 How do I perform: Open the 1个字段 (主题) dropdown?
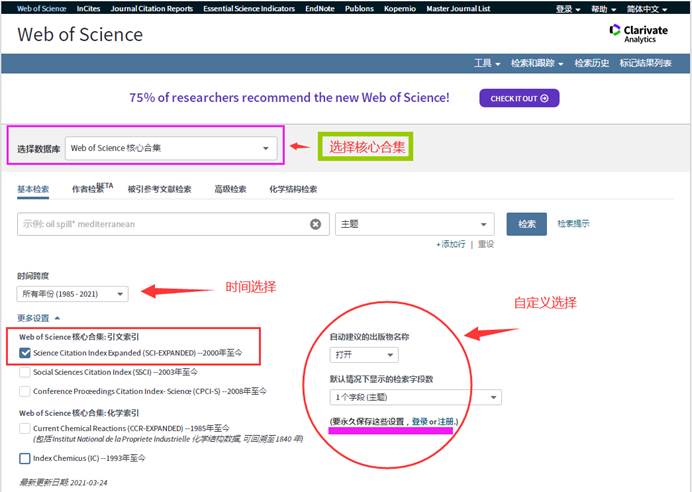pyautogui.click(x=415, y=397)
